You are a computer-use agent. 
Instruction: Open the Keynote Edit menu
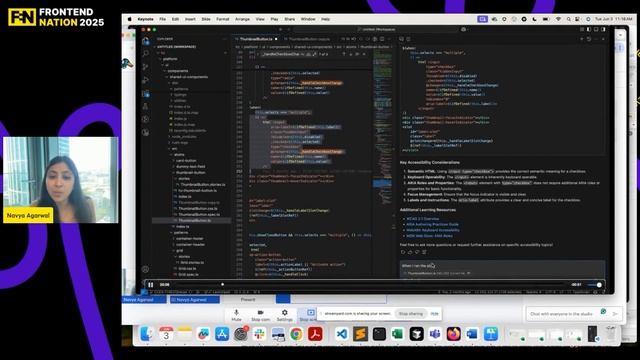coord(176,19)
